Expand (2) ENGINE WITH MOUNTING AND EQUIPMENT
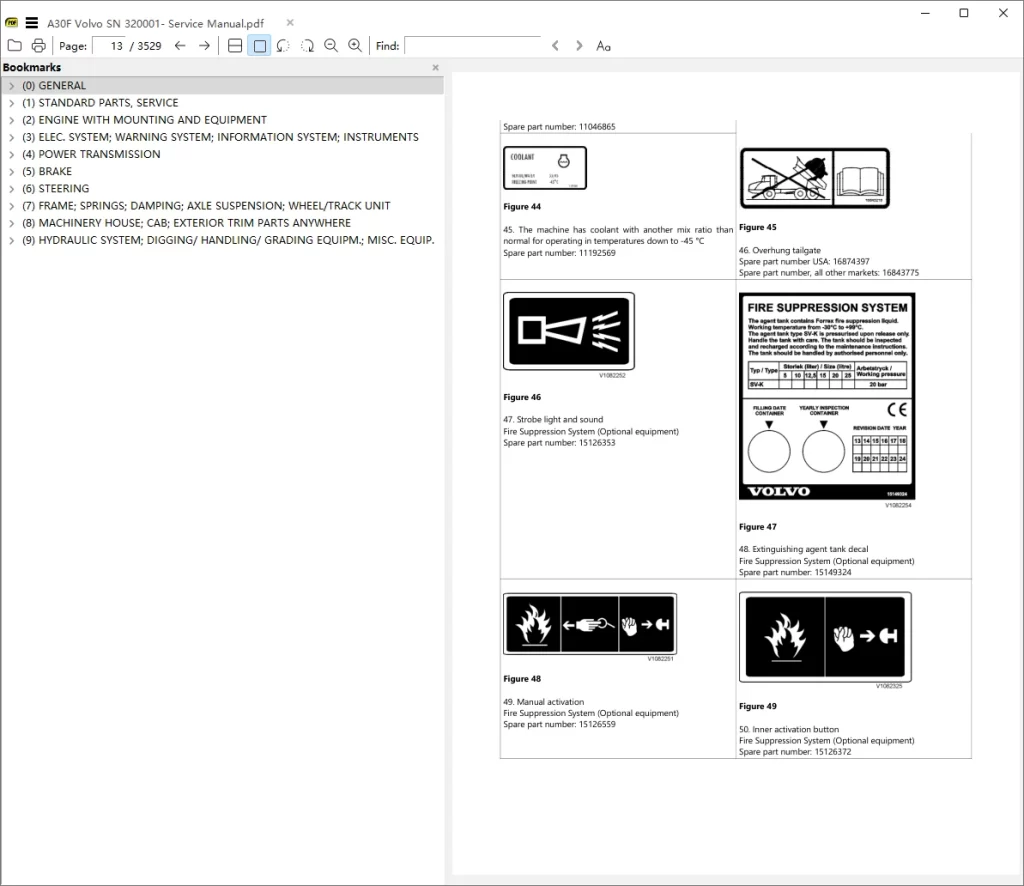Screen dimensions: 1024x886 point(11,120)
